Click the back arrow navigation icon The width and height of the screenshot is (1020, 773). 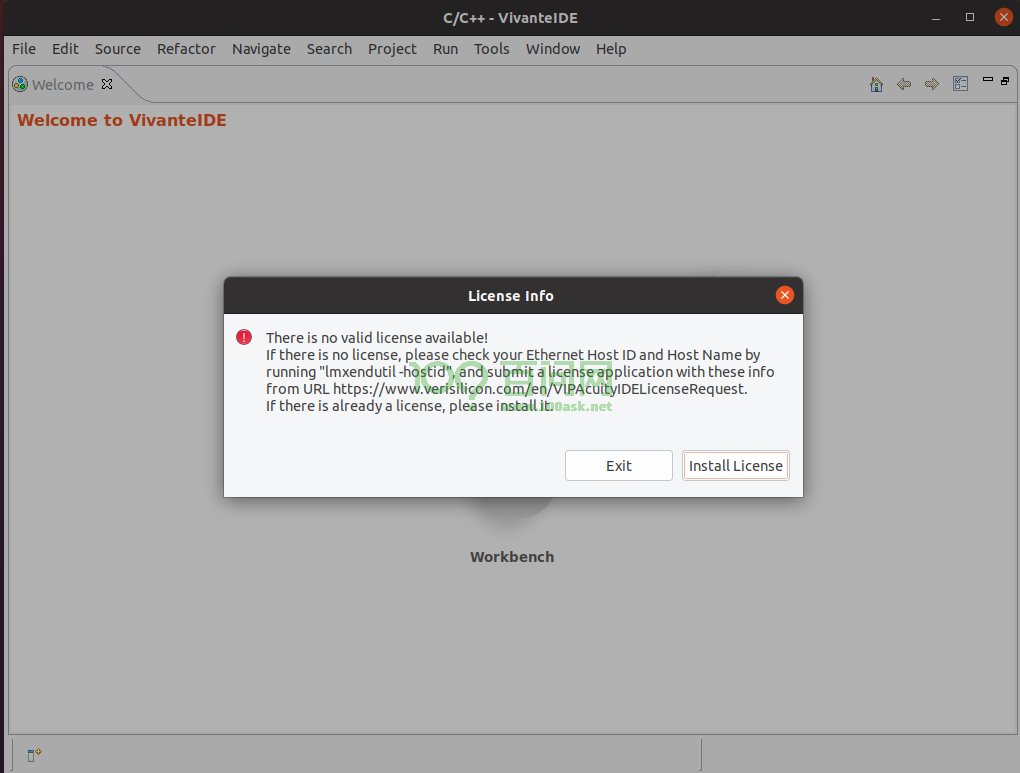(x=904, y=85)
